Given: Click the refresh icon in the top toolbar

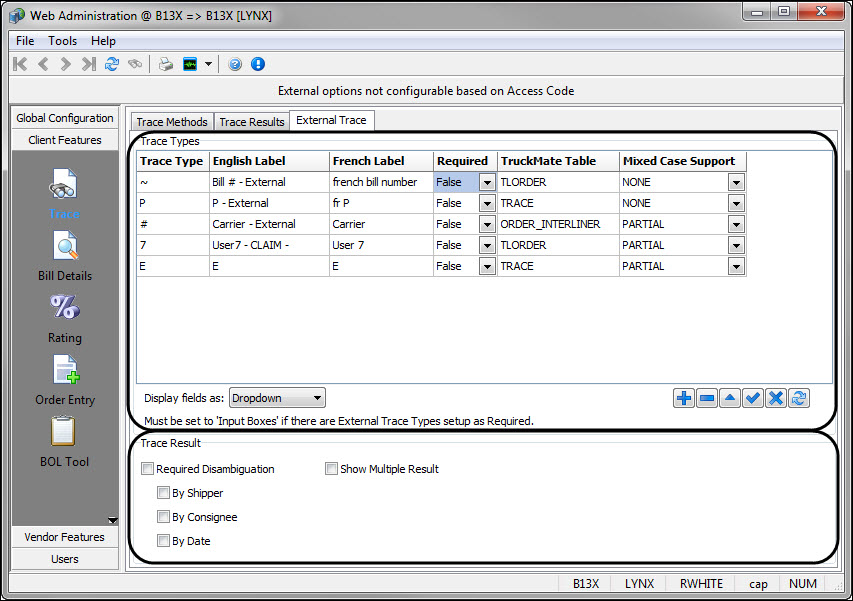Looking at the screenshot, I should click(x=112, y=64).
